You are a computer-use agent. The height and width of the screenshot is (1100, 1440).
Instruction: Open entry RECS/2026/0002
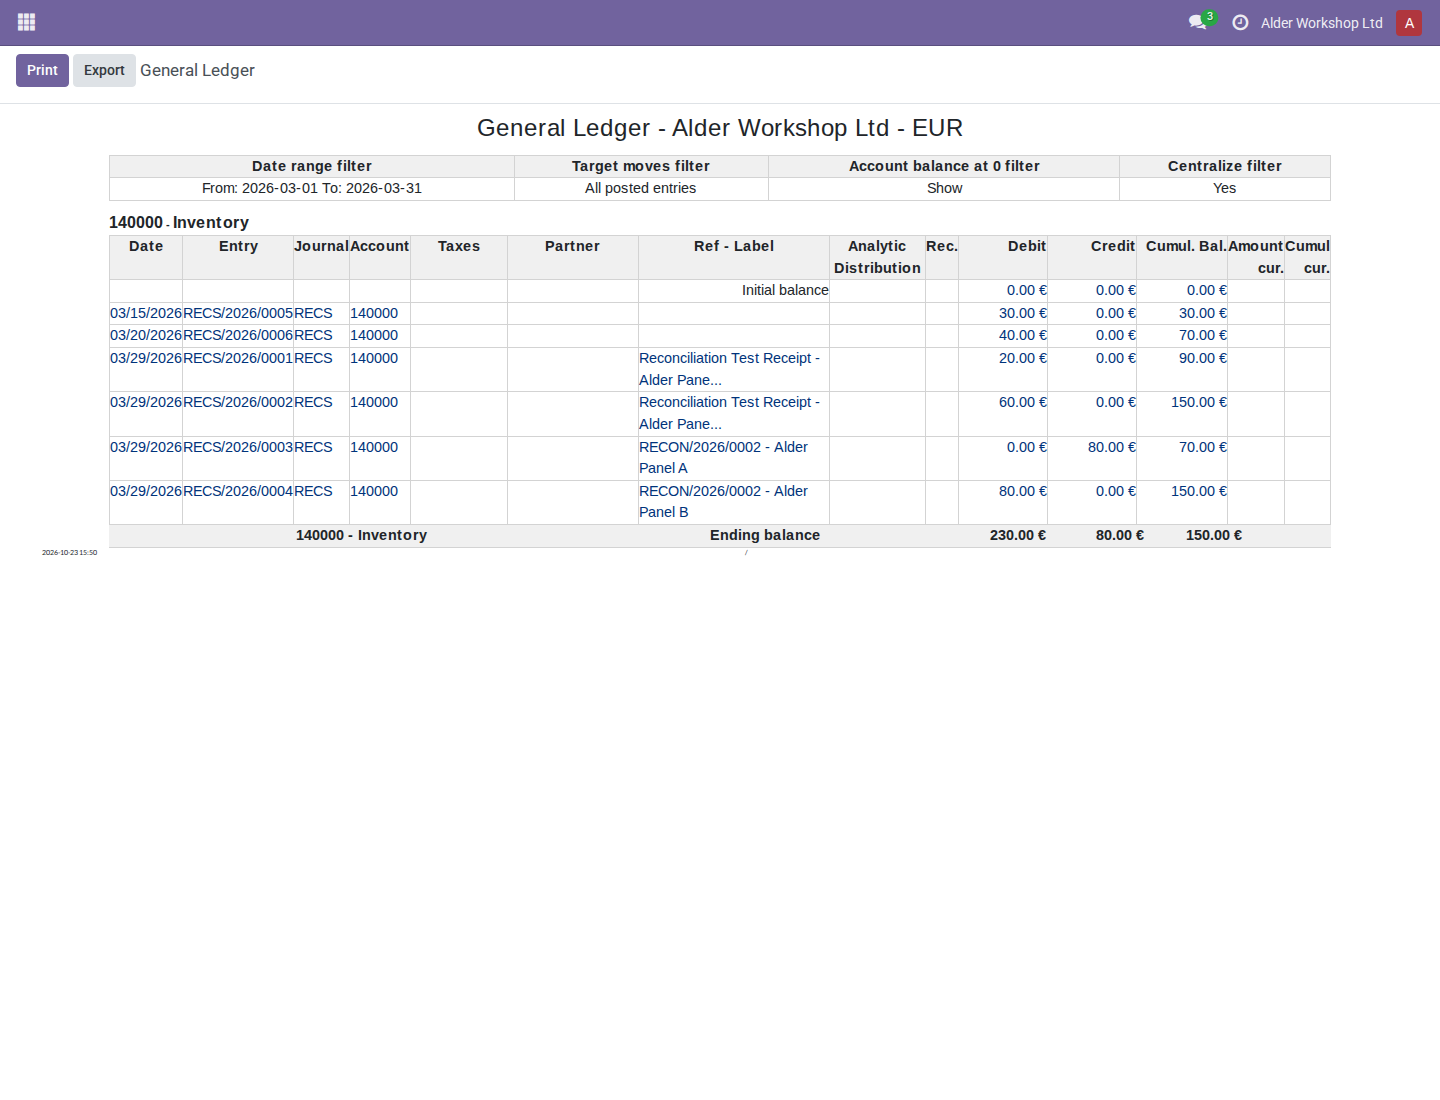[x=238, y=402]
